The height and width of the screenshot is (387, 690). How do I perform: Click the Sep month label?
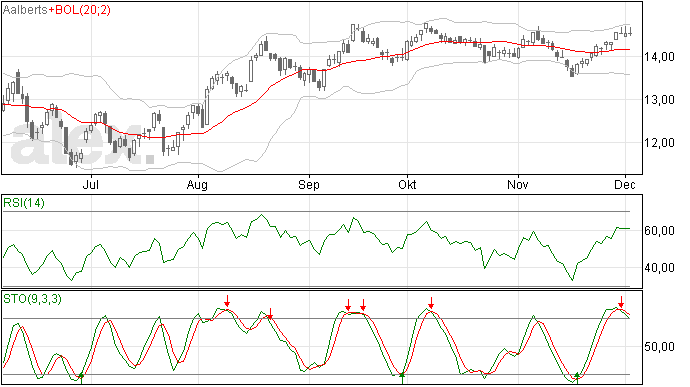[x=309, y=184]
